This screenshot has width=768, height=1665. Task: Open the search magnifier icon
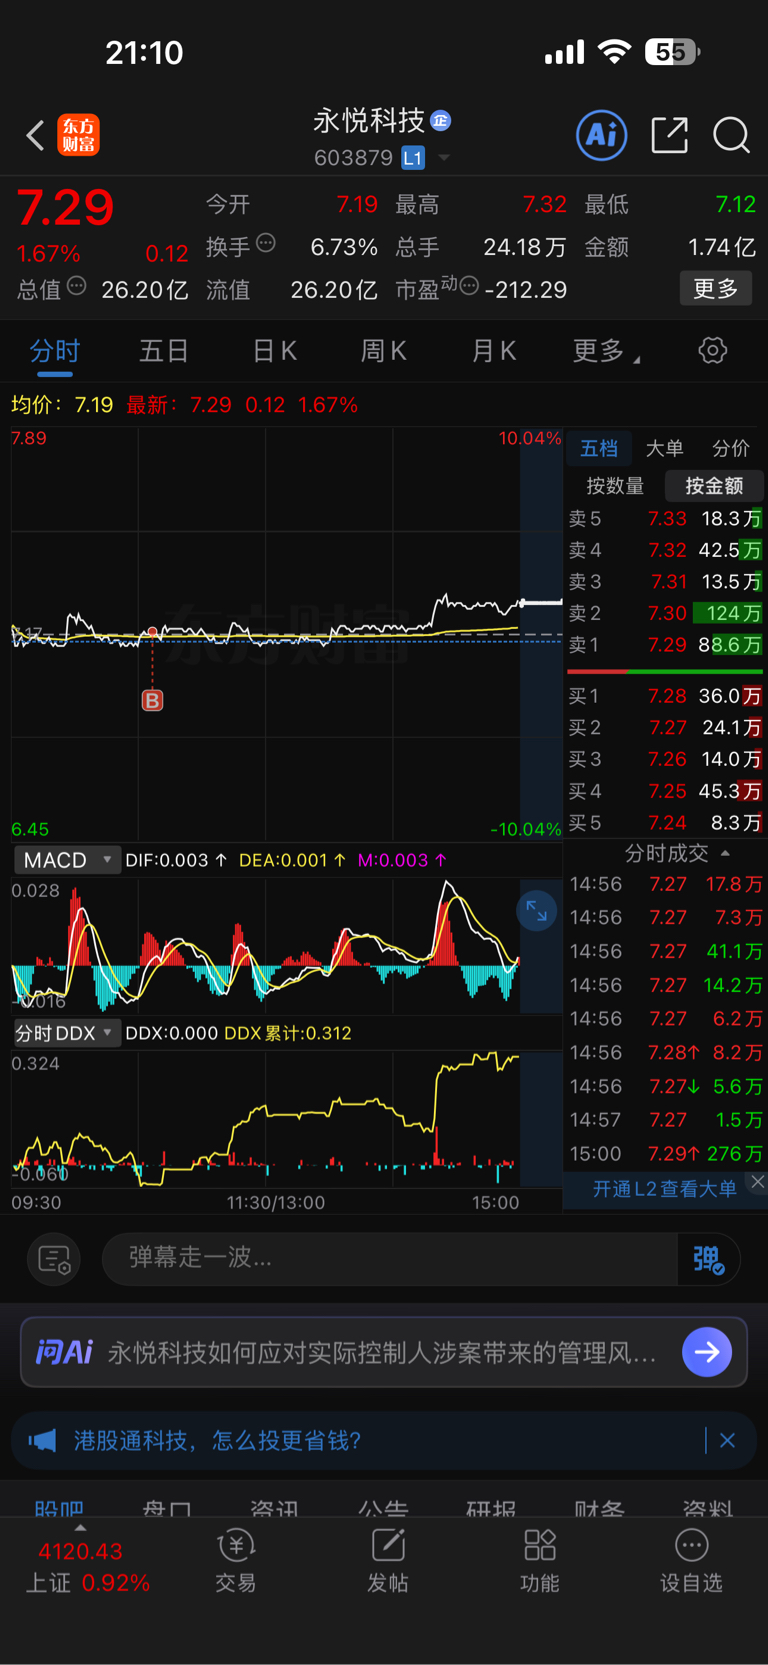(731, 135)
